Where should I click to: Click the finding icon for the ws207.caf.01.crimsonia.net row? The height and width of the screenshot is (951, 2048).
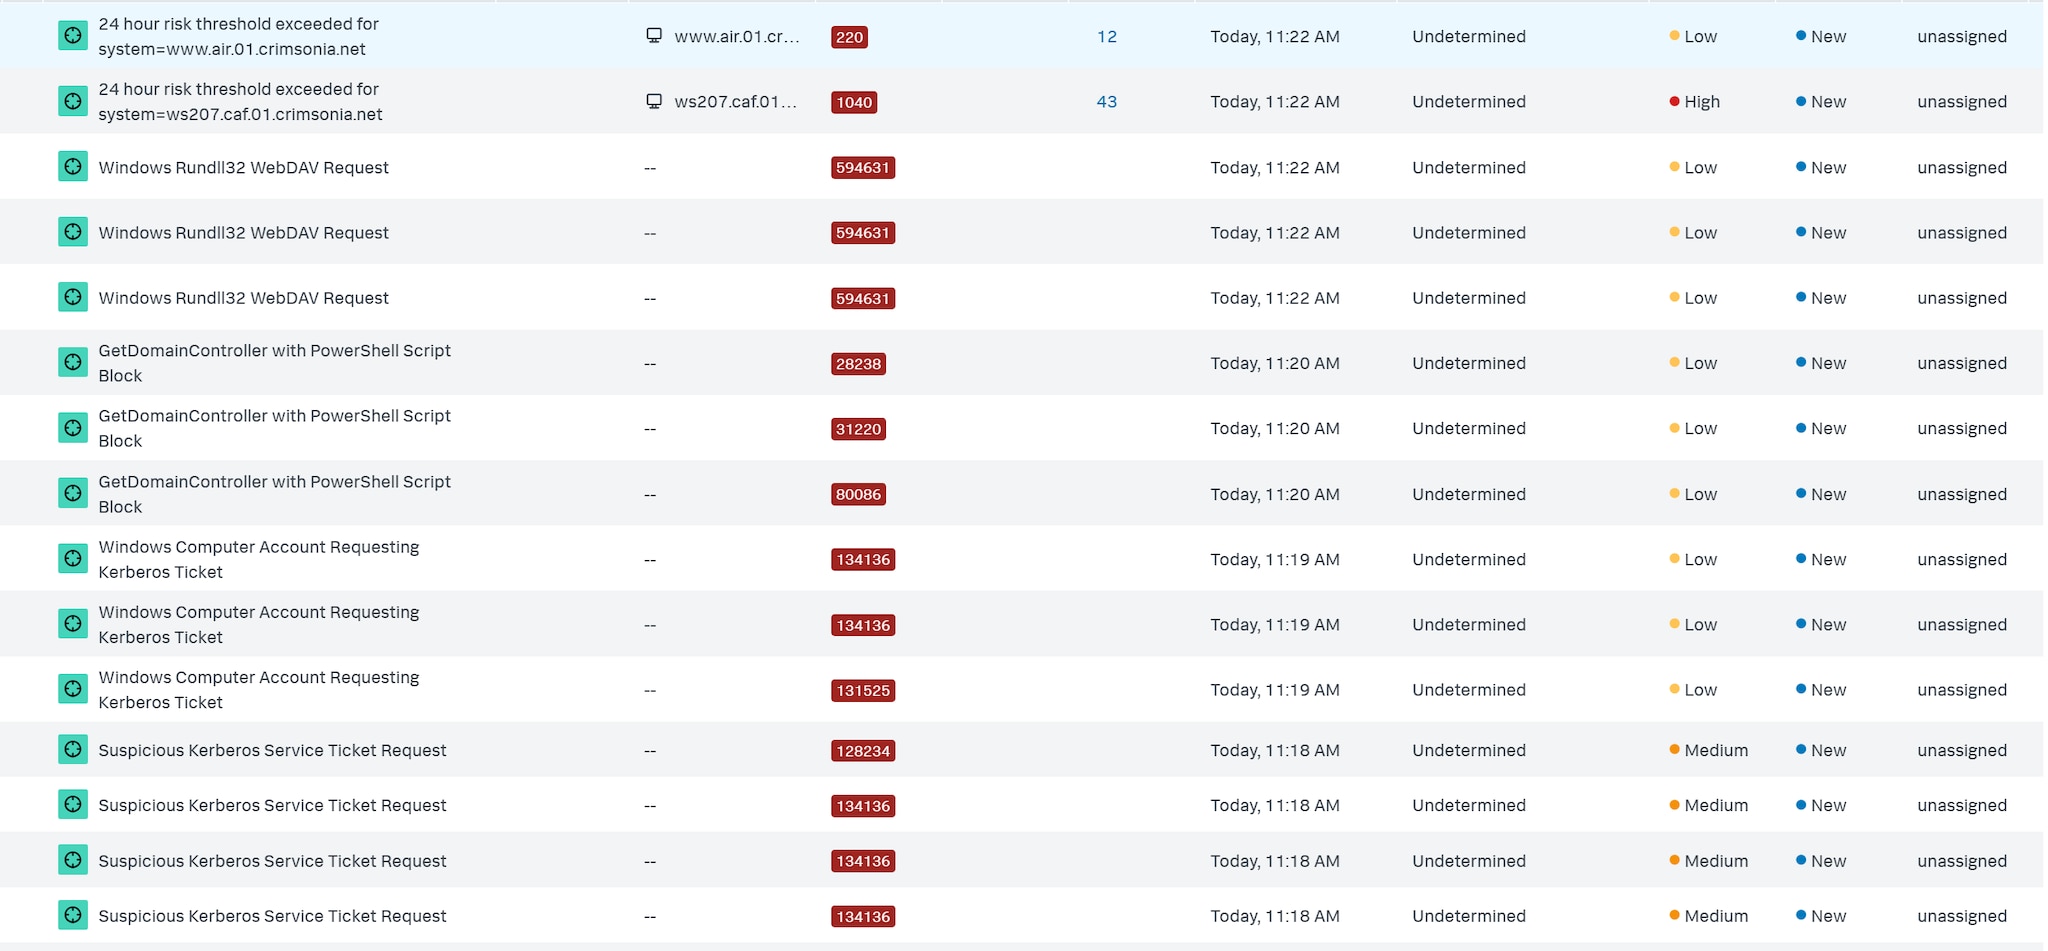(x=73, y=102)
